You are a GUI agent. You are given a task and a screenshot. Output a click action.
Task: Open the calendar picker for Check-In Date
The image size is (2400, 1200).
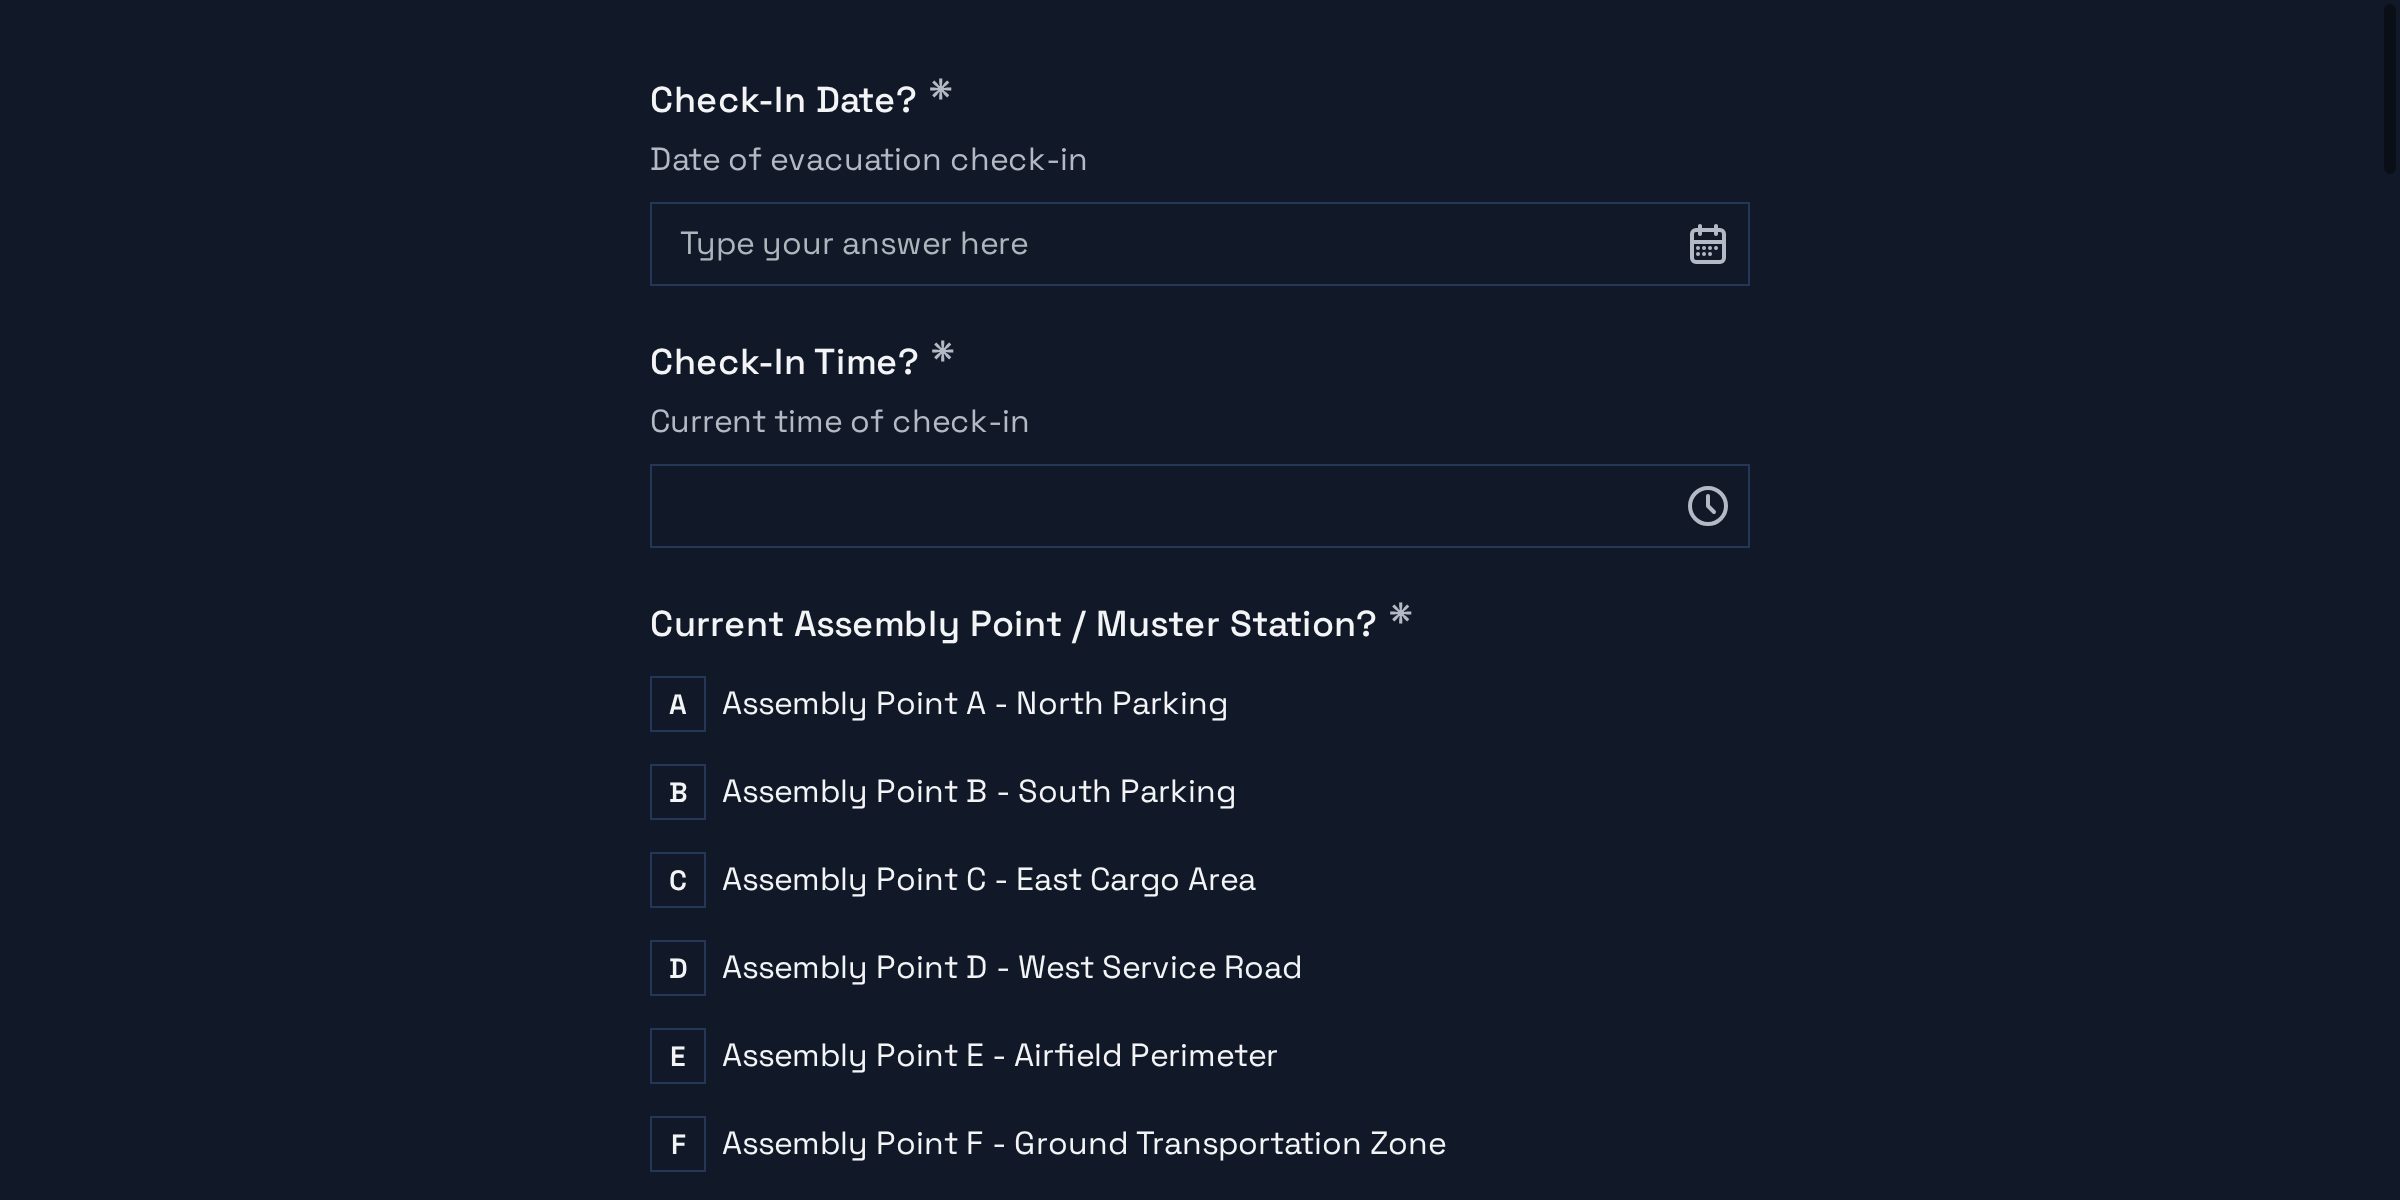point(1707,243)
